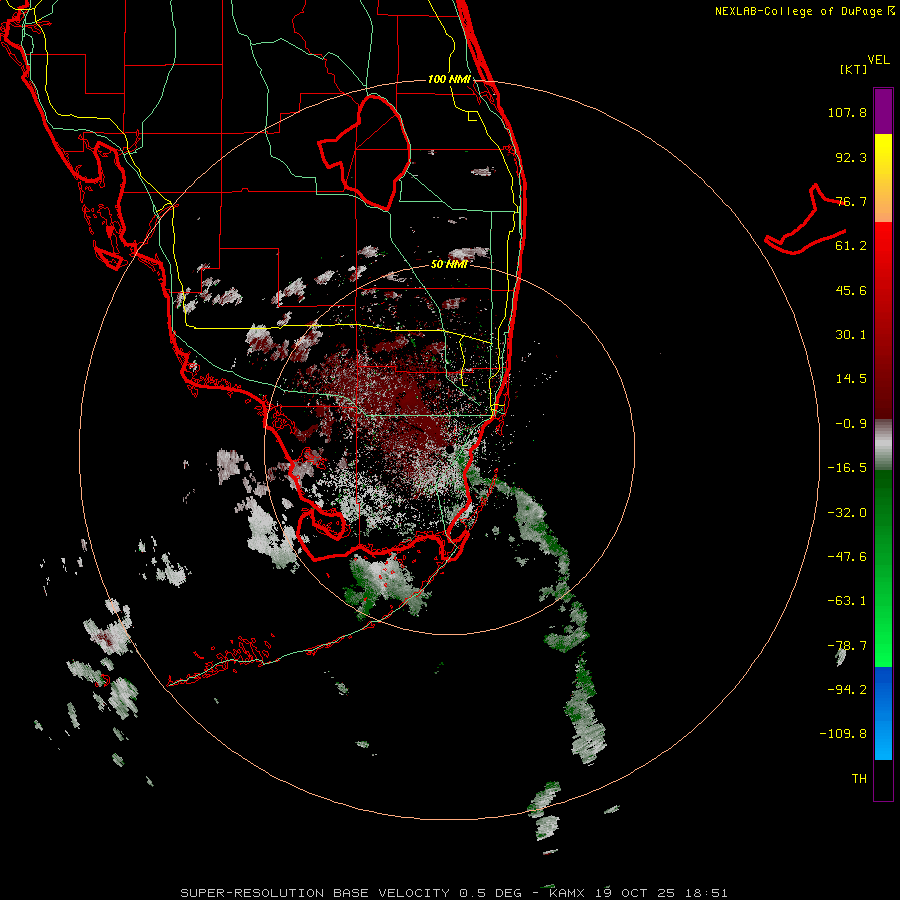Click the 18:51 timestamp in the caption
This screenshot has width=900, height=900.
coord(709,893)
